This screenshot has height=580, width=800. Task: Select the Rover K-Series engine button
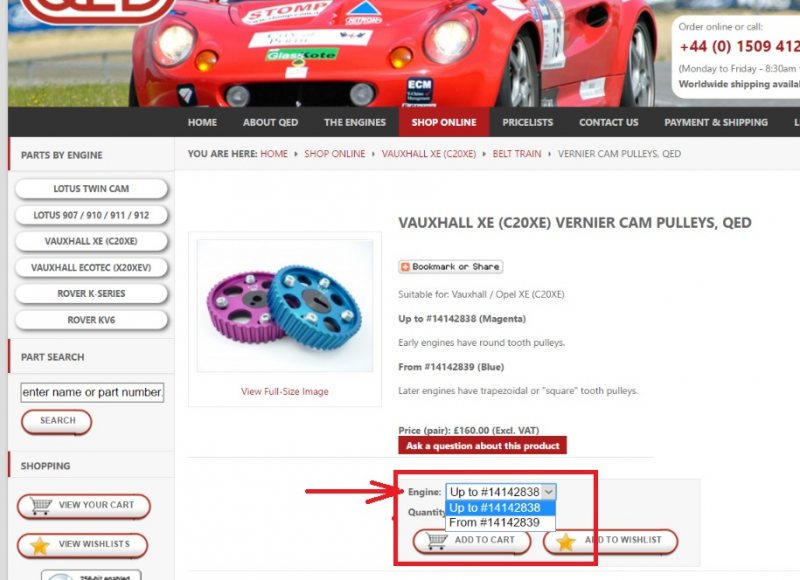91,294
